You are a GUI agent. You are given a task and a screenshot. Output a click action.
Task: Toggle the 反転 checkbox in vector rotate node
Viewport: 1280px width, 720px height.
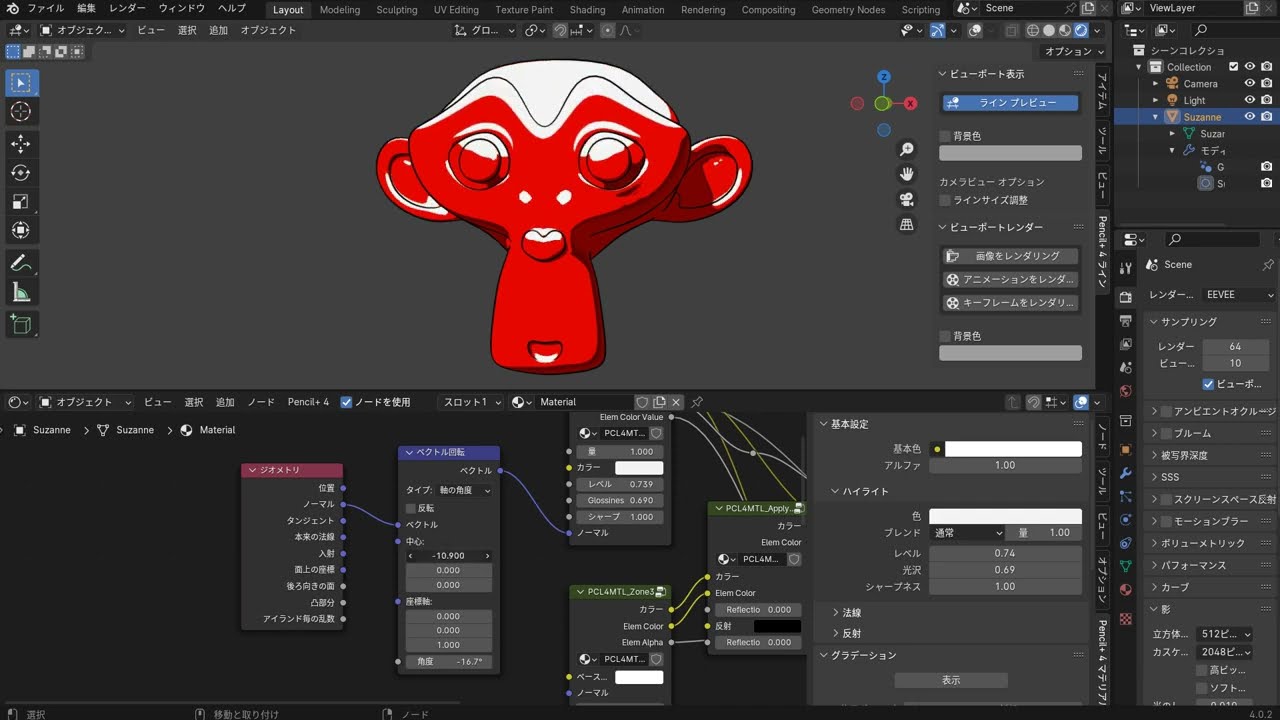point(410,508)
